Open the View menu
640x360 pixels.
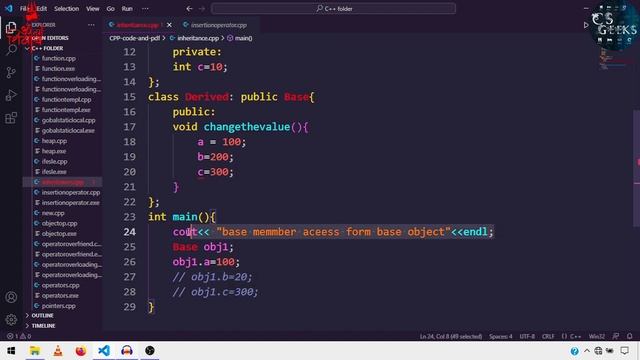tap(93, 9)
